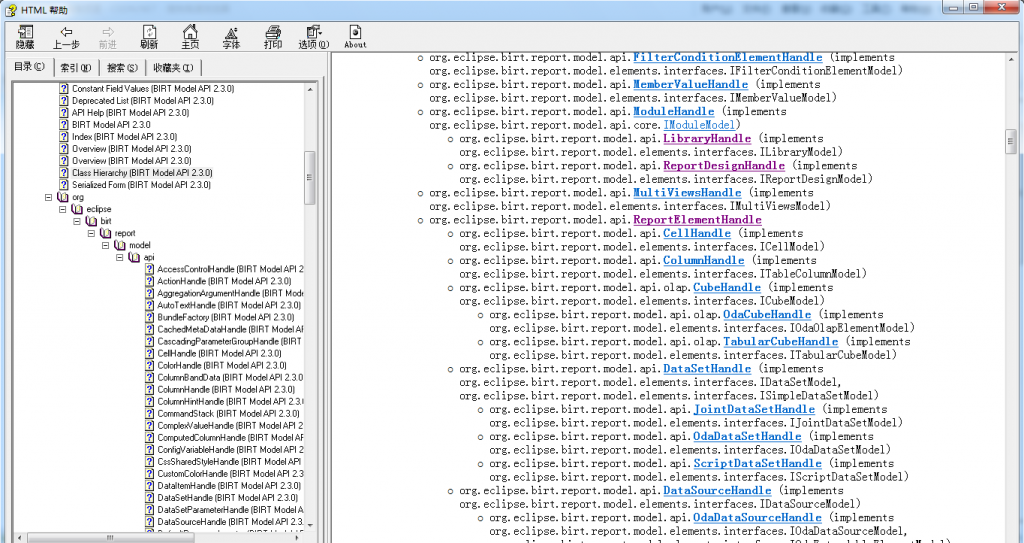The height and width of the screenshot is (543, 1024).
Task: Collapse the api tree node
Action: (x=120, y=257)
